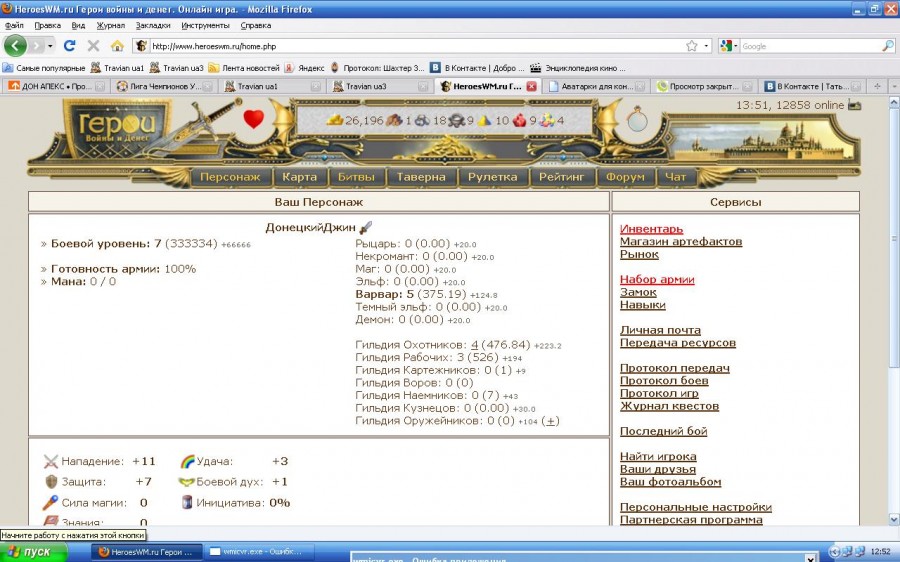Click the red heart health icon
Screen dimensions: 900x562
pos(253,118)
